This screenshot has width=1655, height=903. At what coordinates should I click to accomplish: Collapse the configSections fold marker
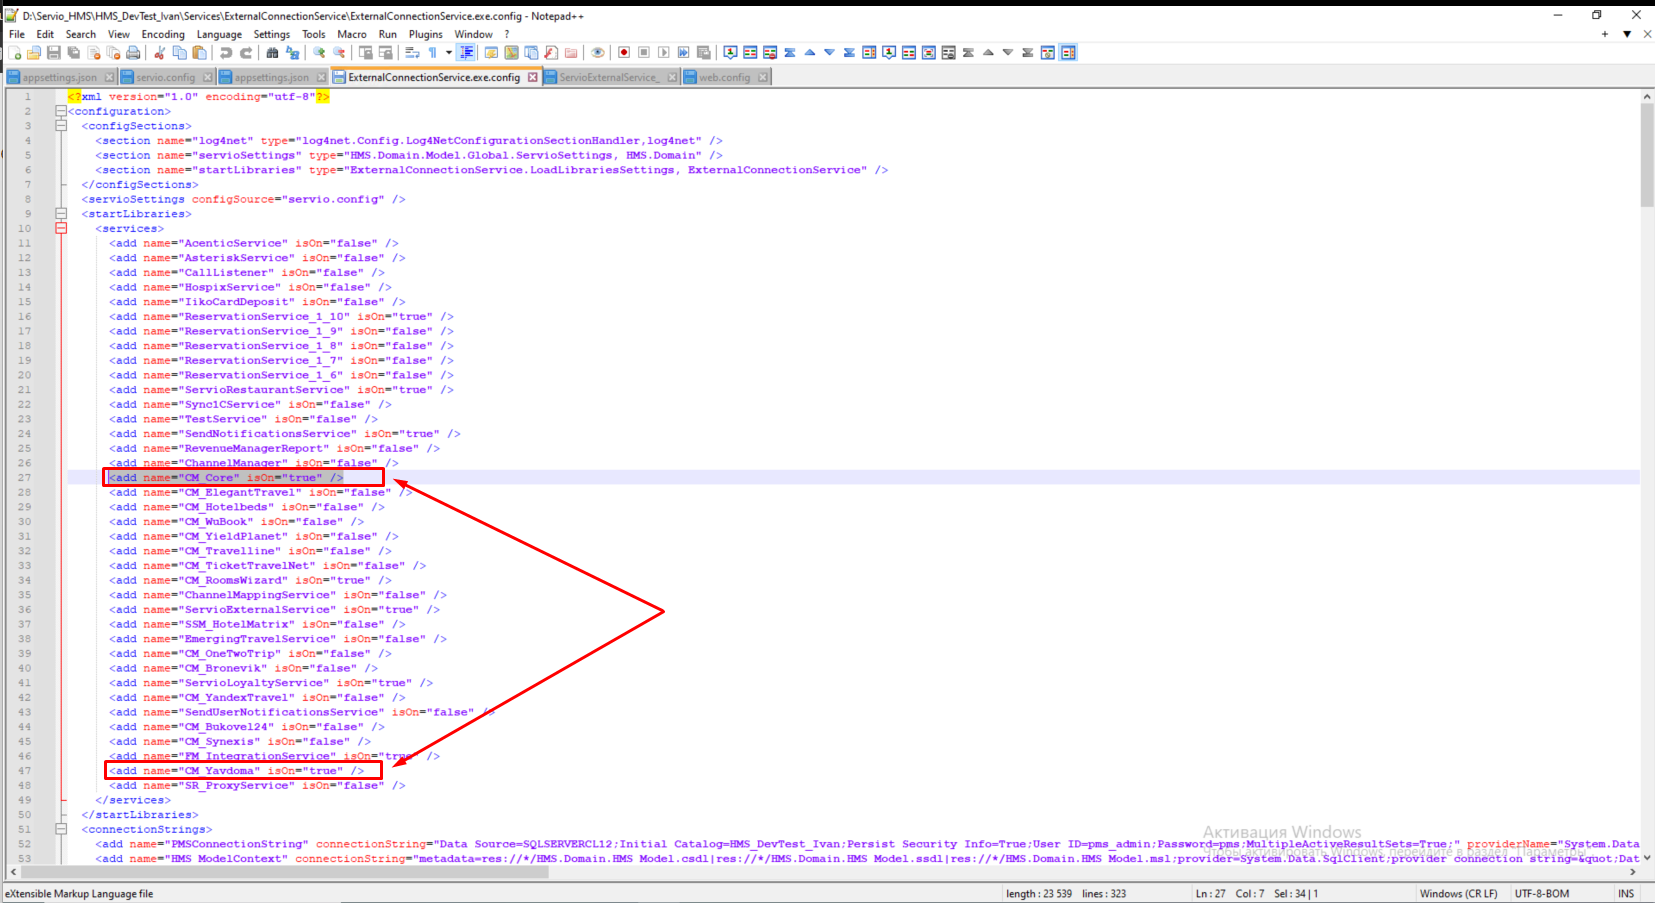click(x=61, y=126)
